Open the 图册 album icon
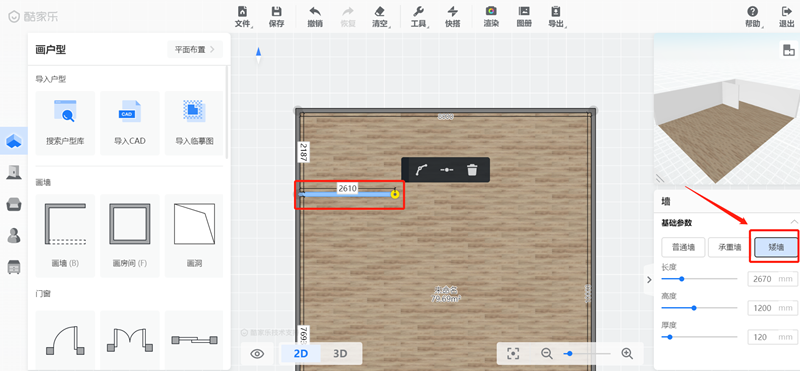 (x=523, y=17)
